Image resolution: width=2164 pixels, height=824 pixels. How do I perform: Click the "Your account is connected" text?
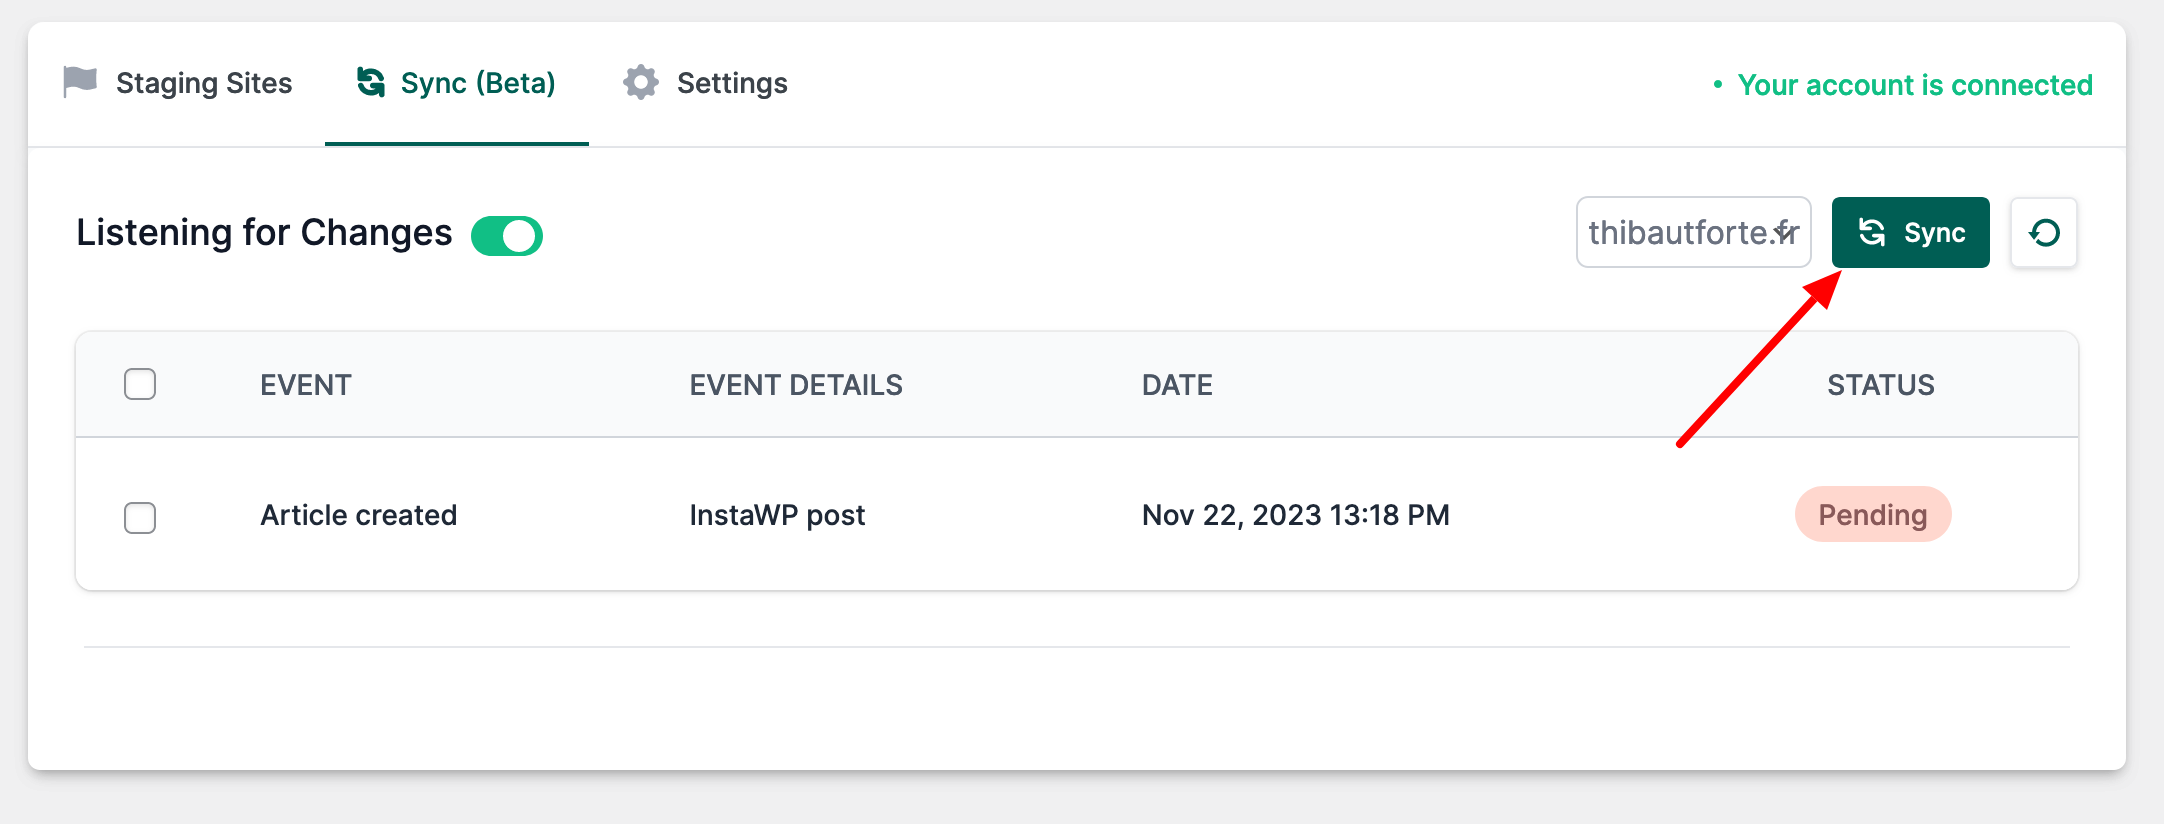(x=1914, y=85)
